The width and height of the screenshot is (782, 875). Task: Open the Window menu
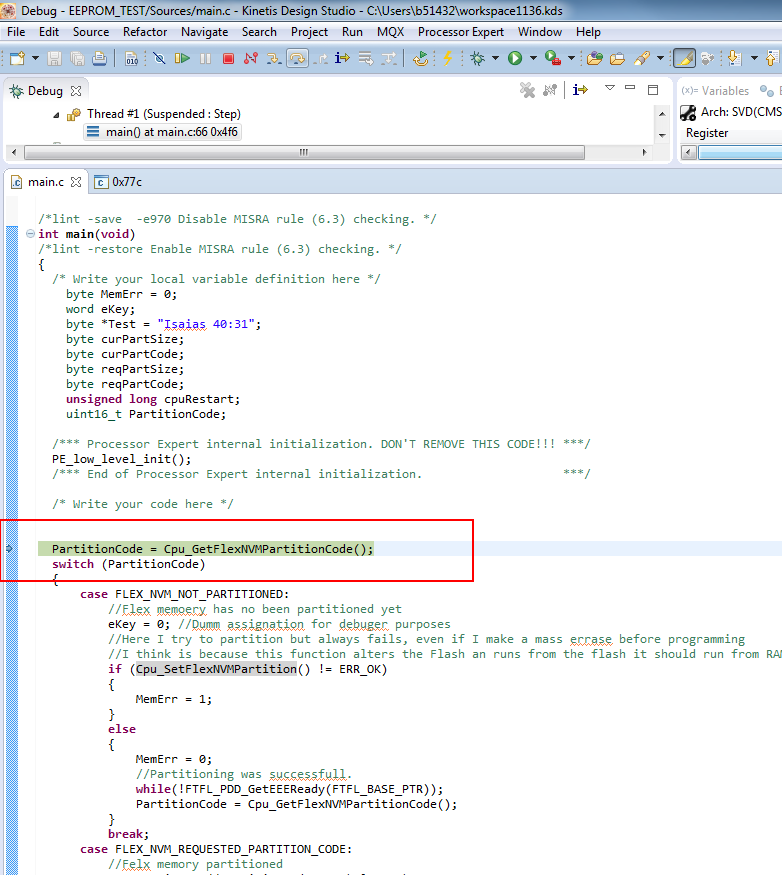[540, 32]
